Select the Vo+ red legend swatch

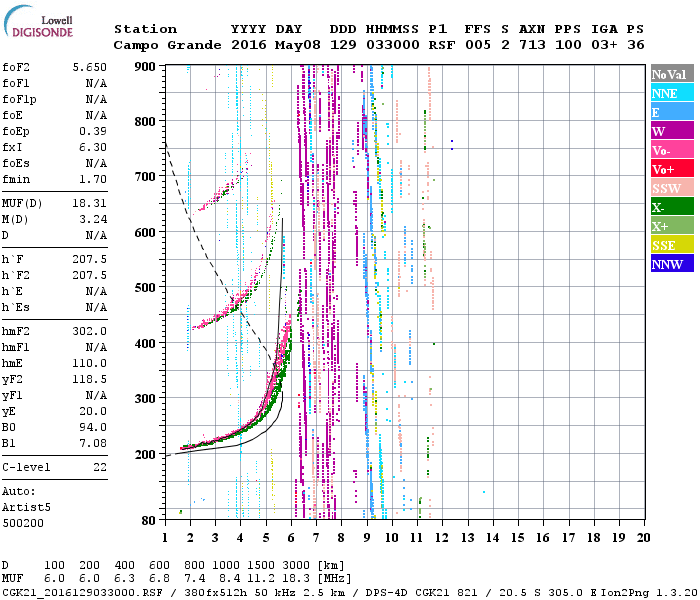coord(672,169)
